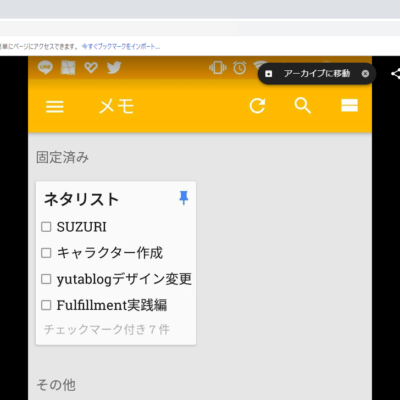Select the 固定済み section label

(x=62, y=157)
